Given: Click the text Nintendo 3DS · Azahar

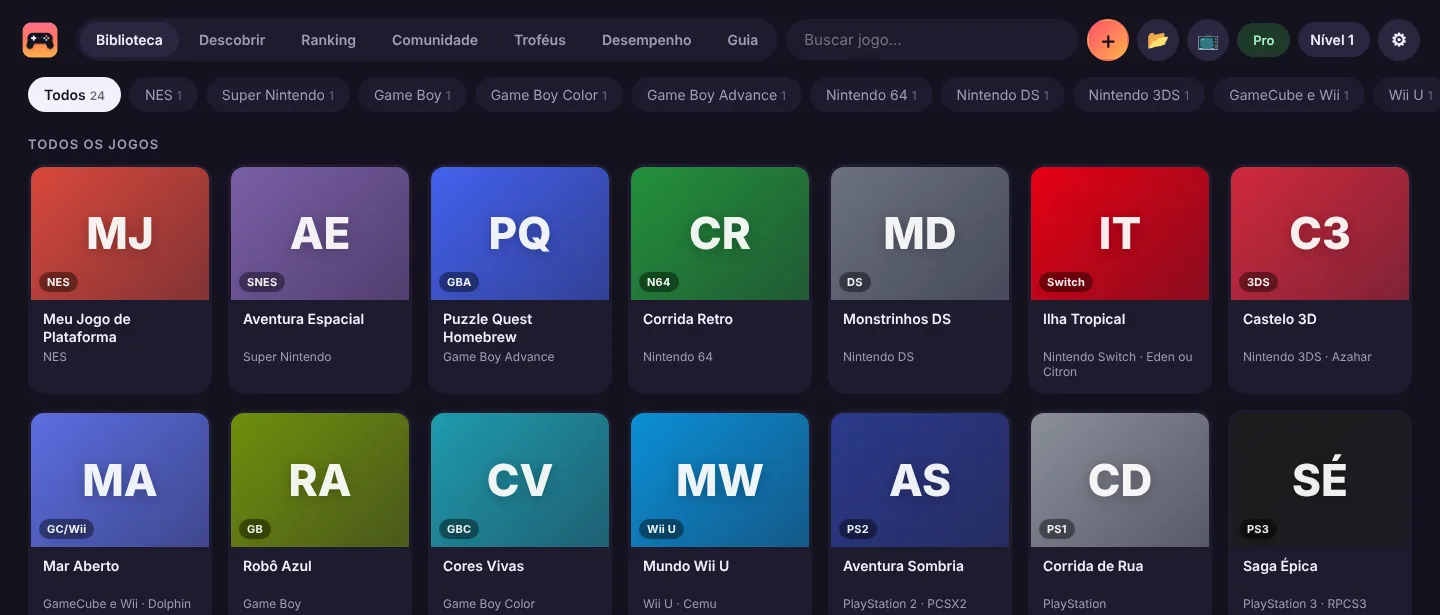Looking at the screenshot, I should [x=1307, y=357].
